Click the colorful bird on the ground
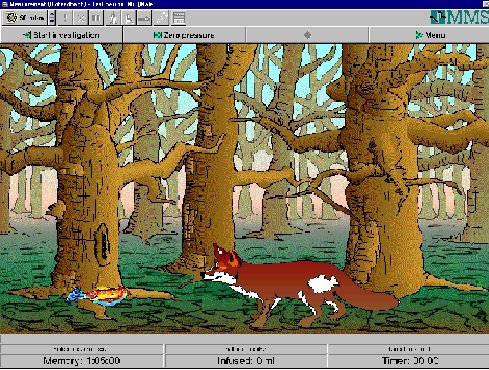 98,296
